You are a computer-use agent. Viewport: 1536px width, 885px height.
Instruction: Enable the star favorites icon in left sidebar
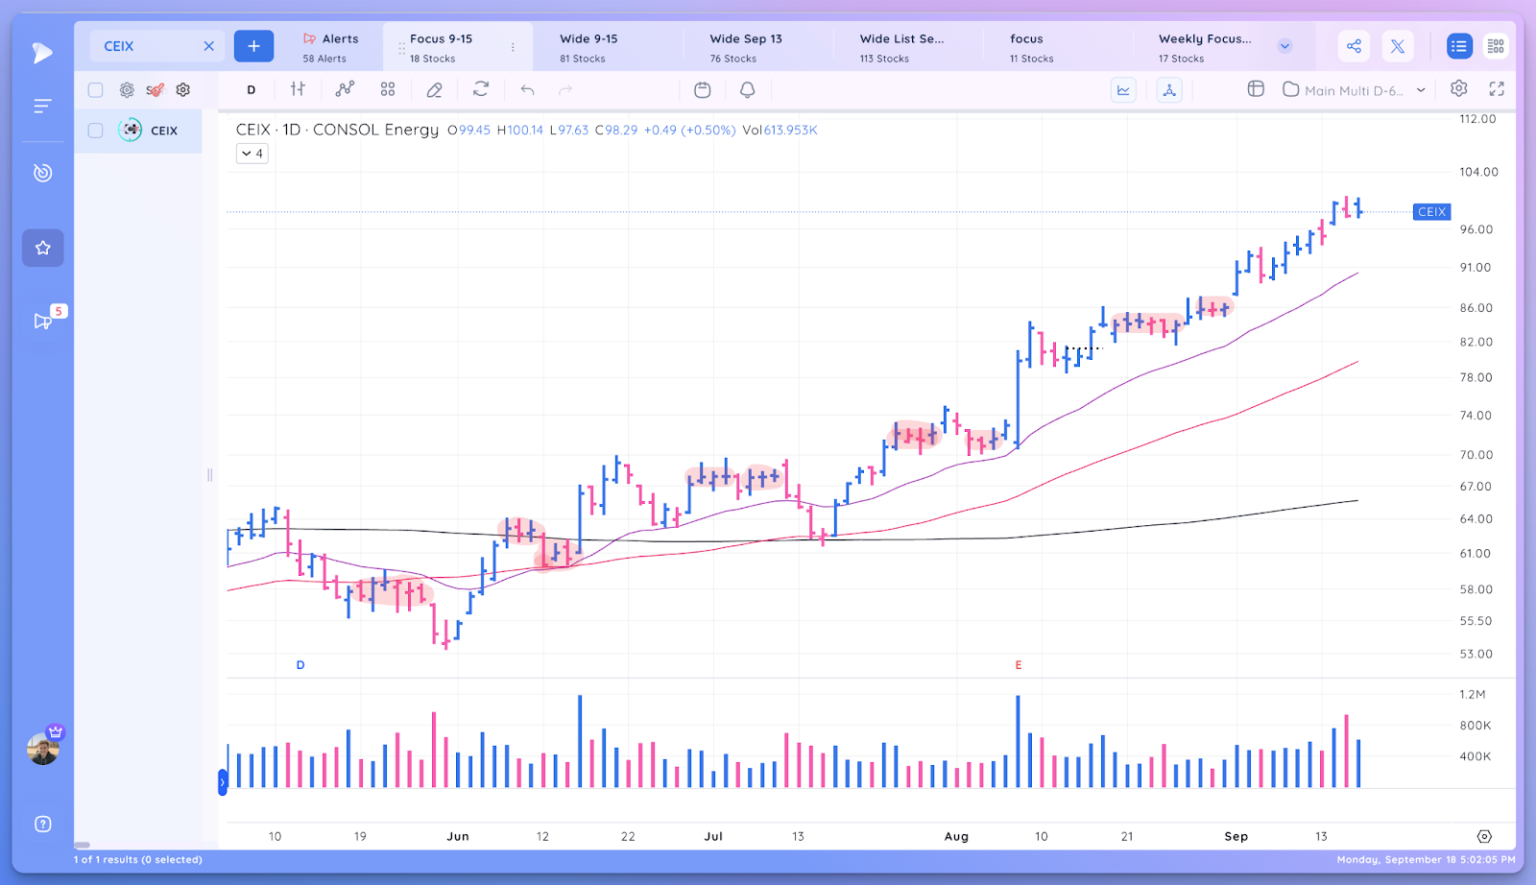point(42,248)
